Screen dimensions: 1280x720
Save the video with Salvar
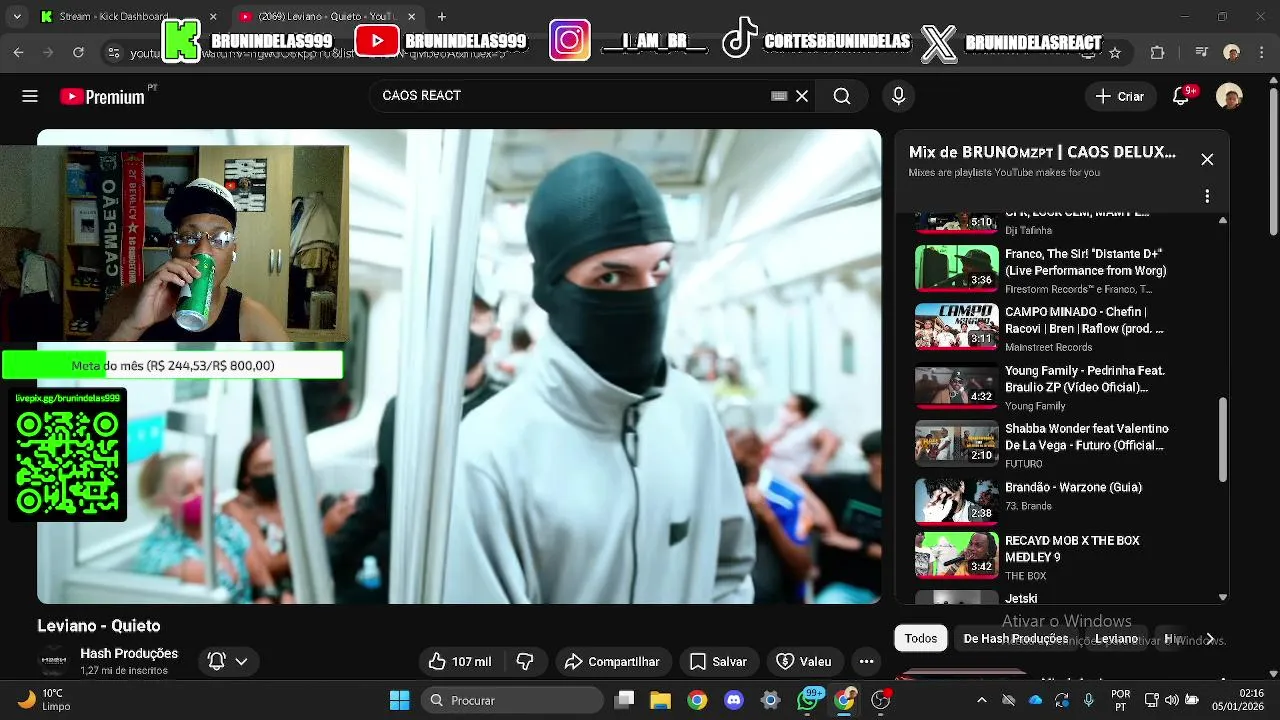(718, 661)
